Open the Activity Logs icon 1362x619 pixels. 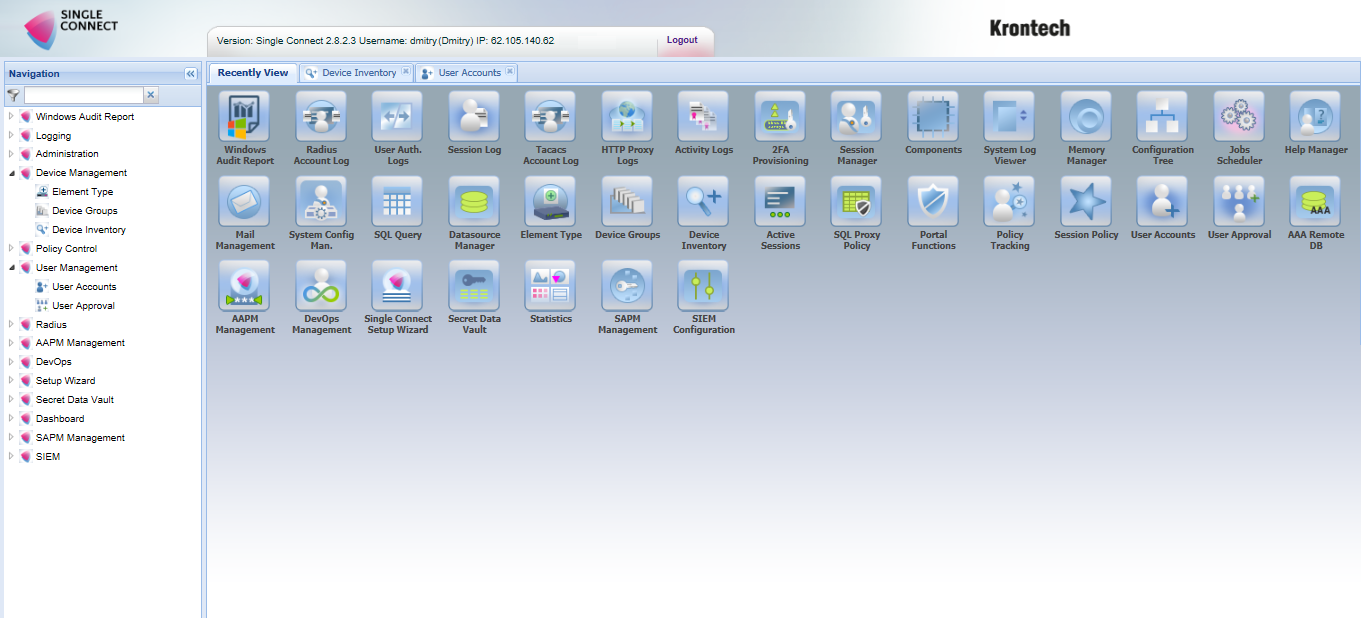tap(703, 117)
